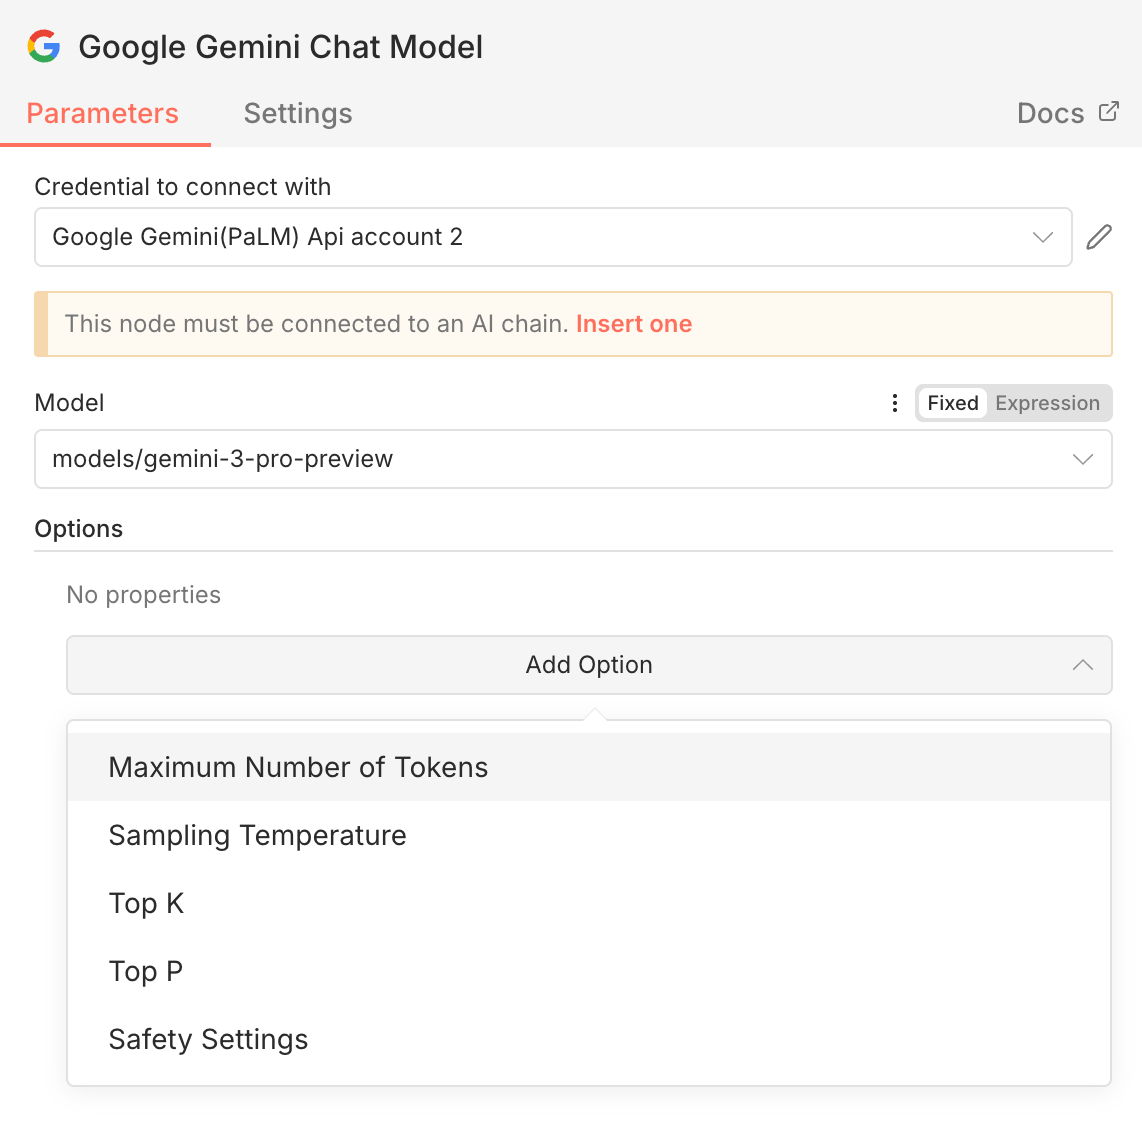Select the Parameters tab

coord(103,113)
